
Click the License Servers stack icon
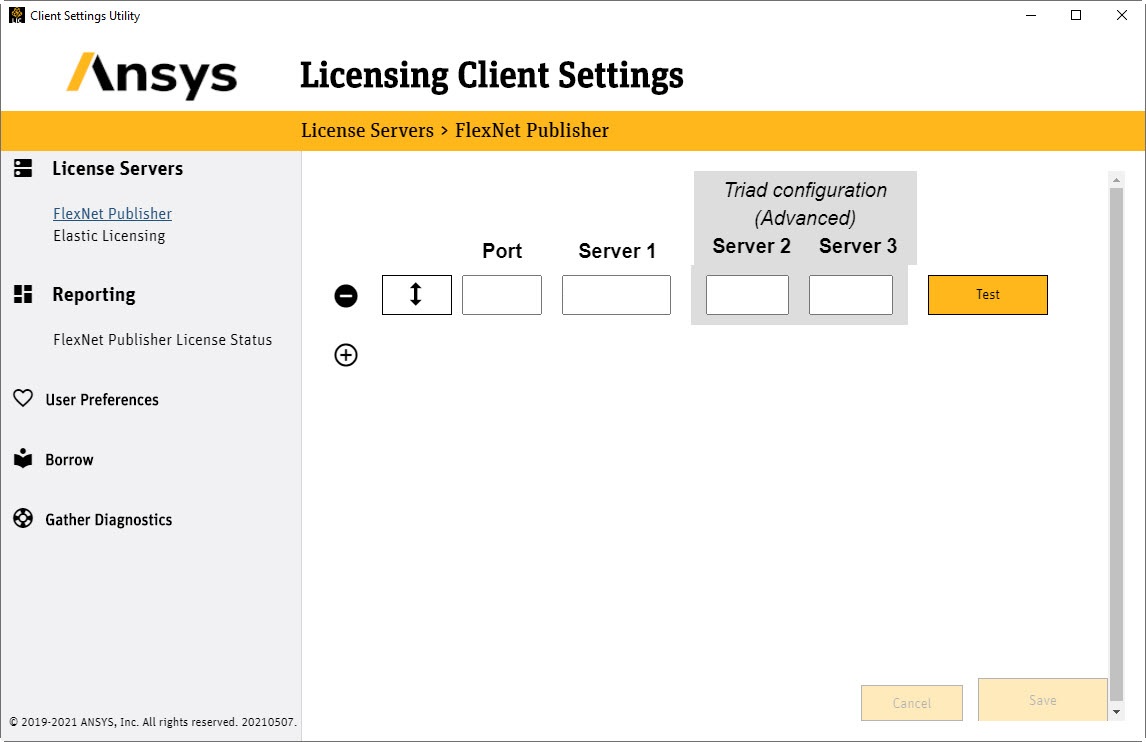tap(23, 168)
